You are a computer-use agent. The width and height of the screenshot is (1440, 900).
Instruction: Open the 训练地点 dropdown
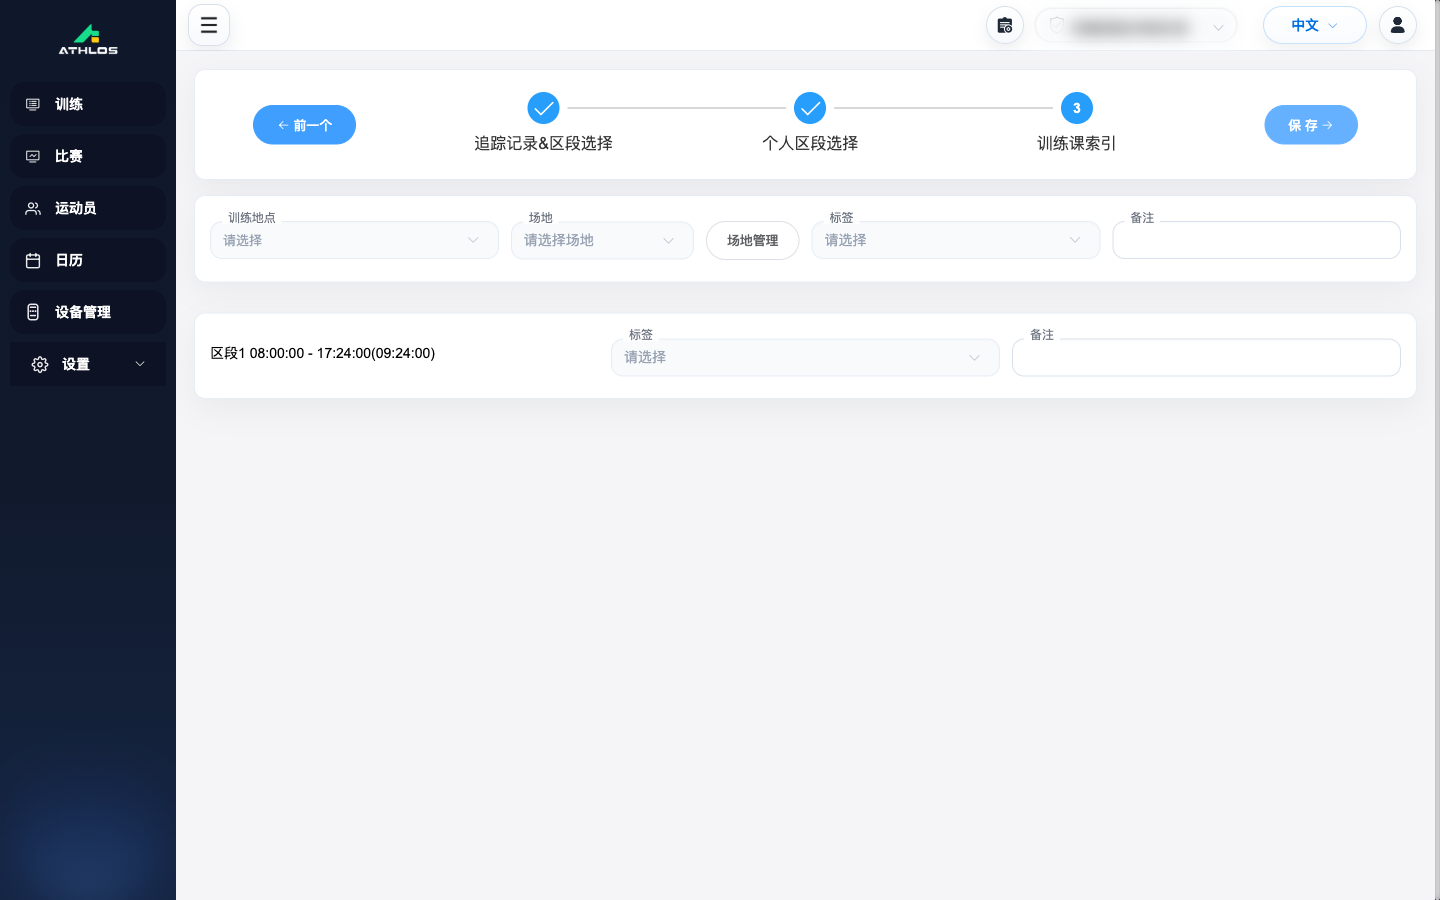(354, 240)
